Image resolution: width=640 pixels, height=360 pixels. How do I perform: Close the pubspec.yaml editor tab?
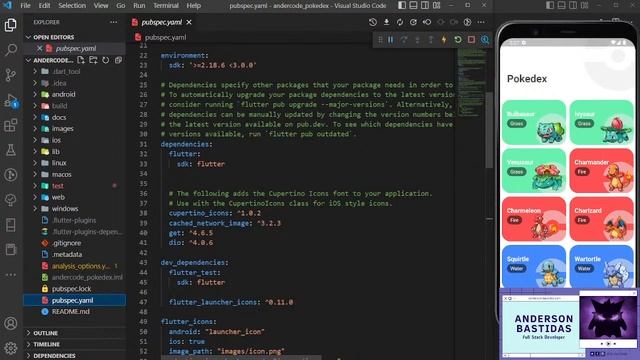[189, 22]
